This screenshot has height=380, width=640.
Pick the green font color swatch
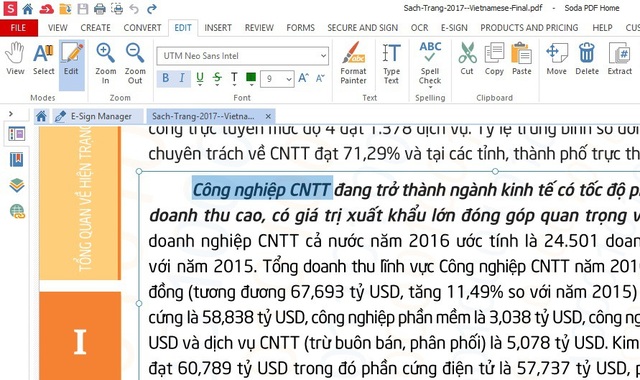click(x=251, y=78)
